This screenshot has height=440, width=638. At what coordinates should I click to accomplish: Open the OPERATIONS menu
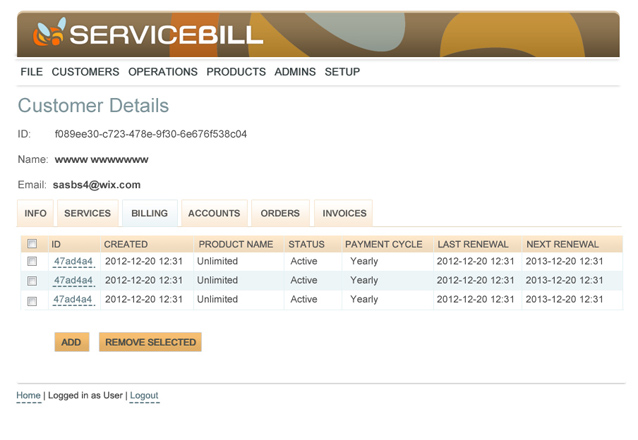[x=163, y=72]
